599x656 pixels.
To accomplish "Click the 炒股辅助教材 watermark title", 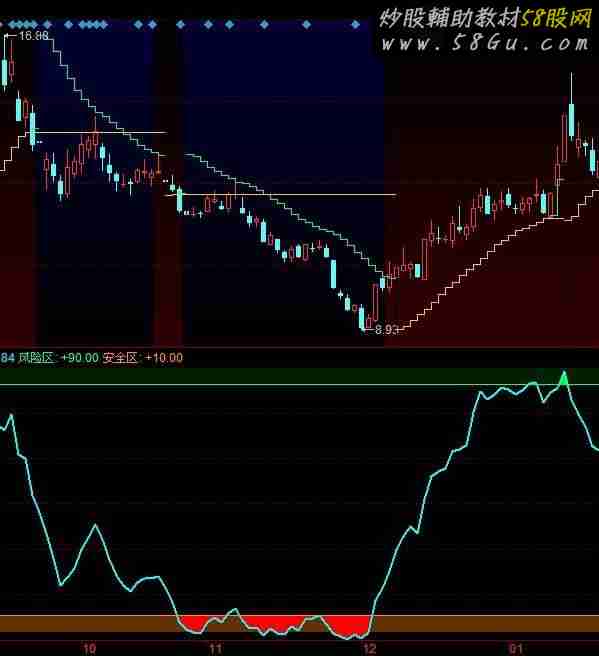I will (450, 18).
